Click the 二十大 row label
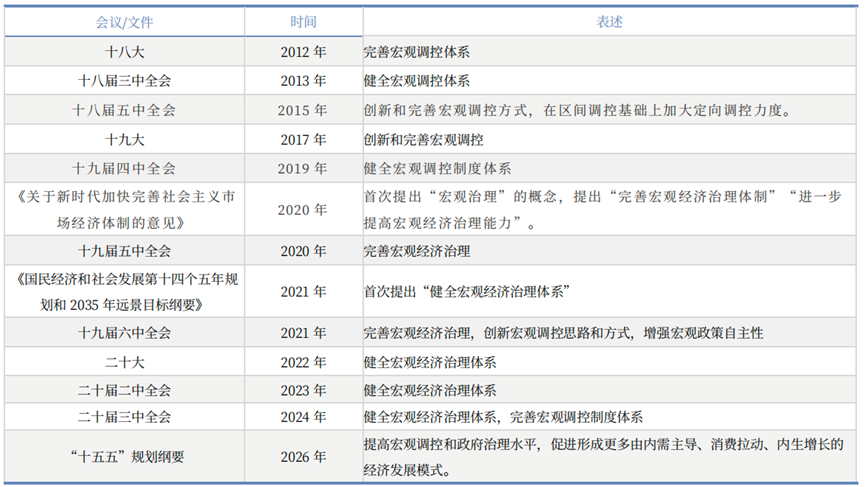Viewport: 865px width, 487px height. click(125, 362)
